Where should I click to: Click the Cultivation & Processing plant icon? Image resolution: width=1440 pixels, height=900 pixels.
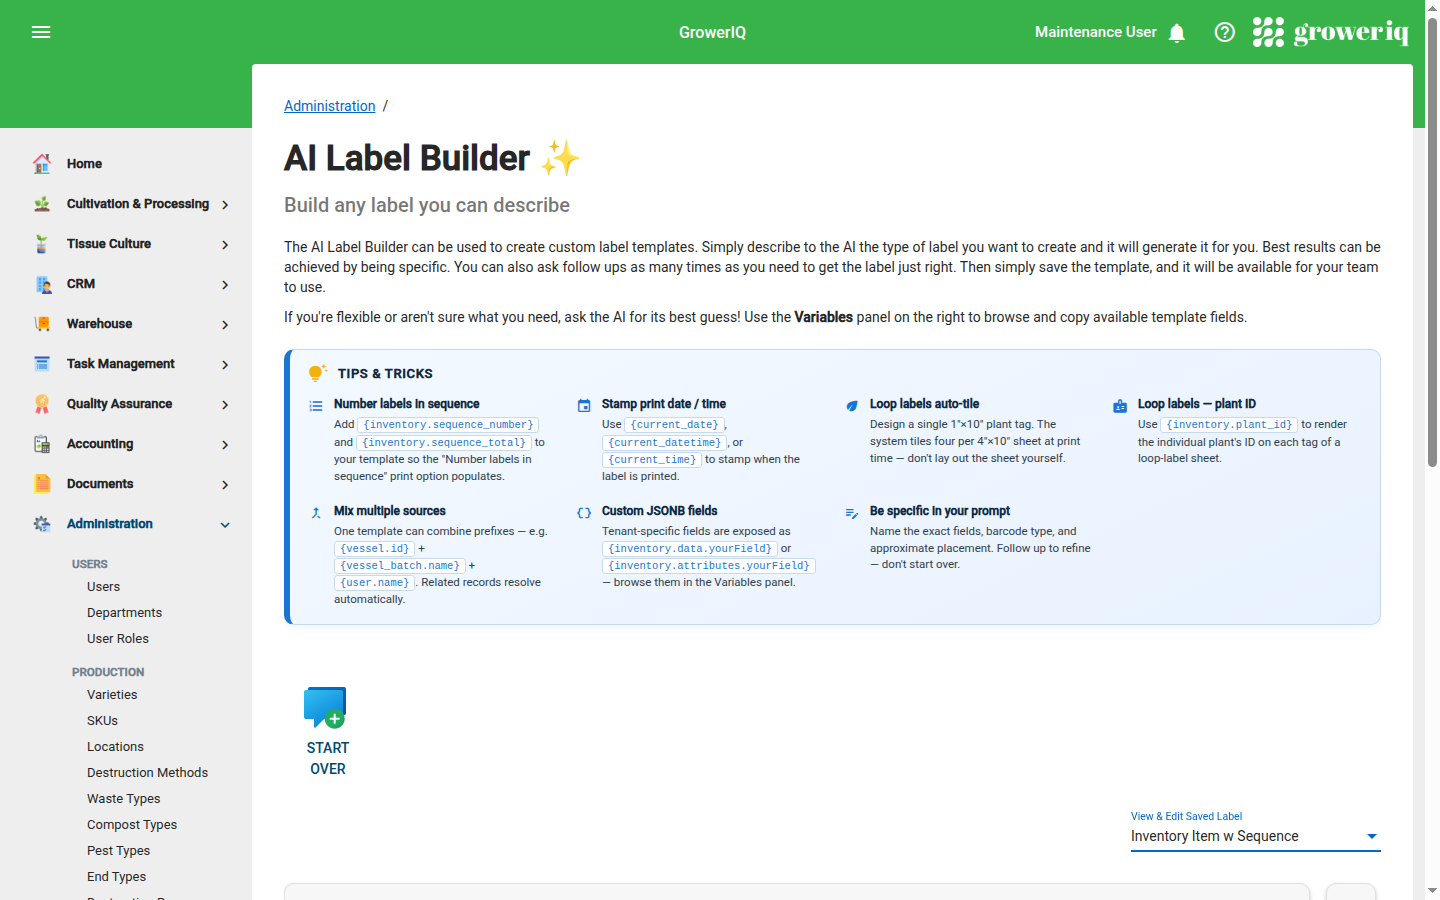[42, 203]
